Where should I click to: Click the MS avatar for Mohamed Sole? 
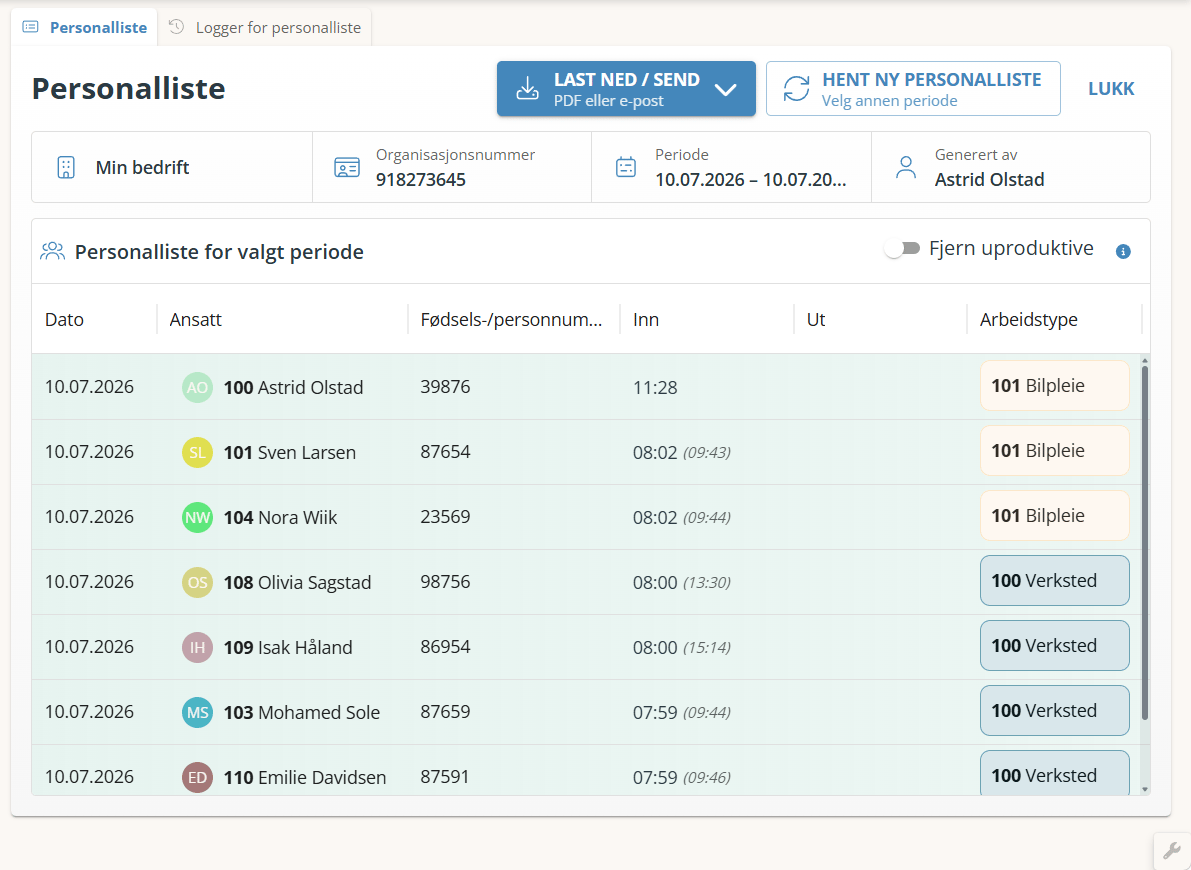point(197,713)
